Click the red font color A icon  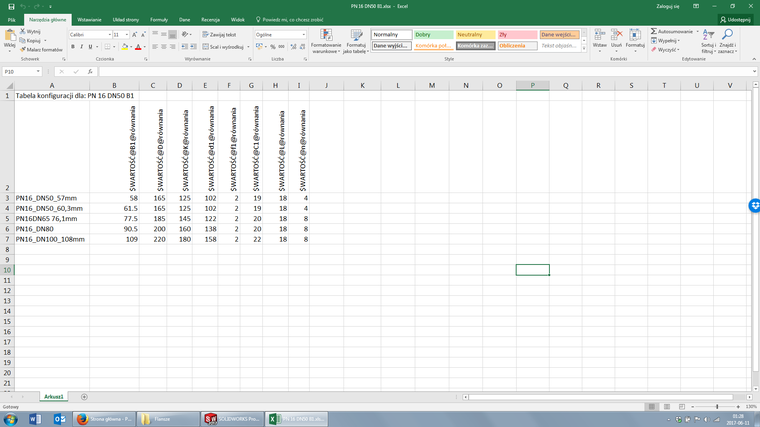138,47
